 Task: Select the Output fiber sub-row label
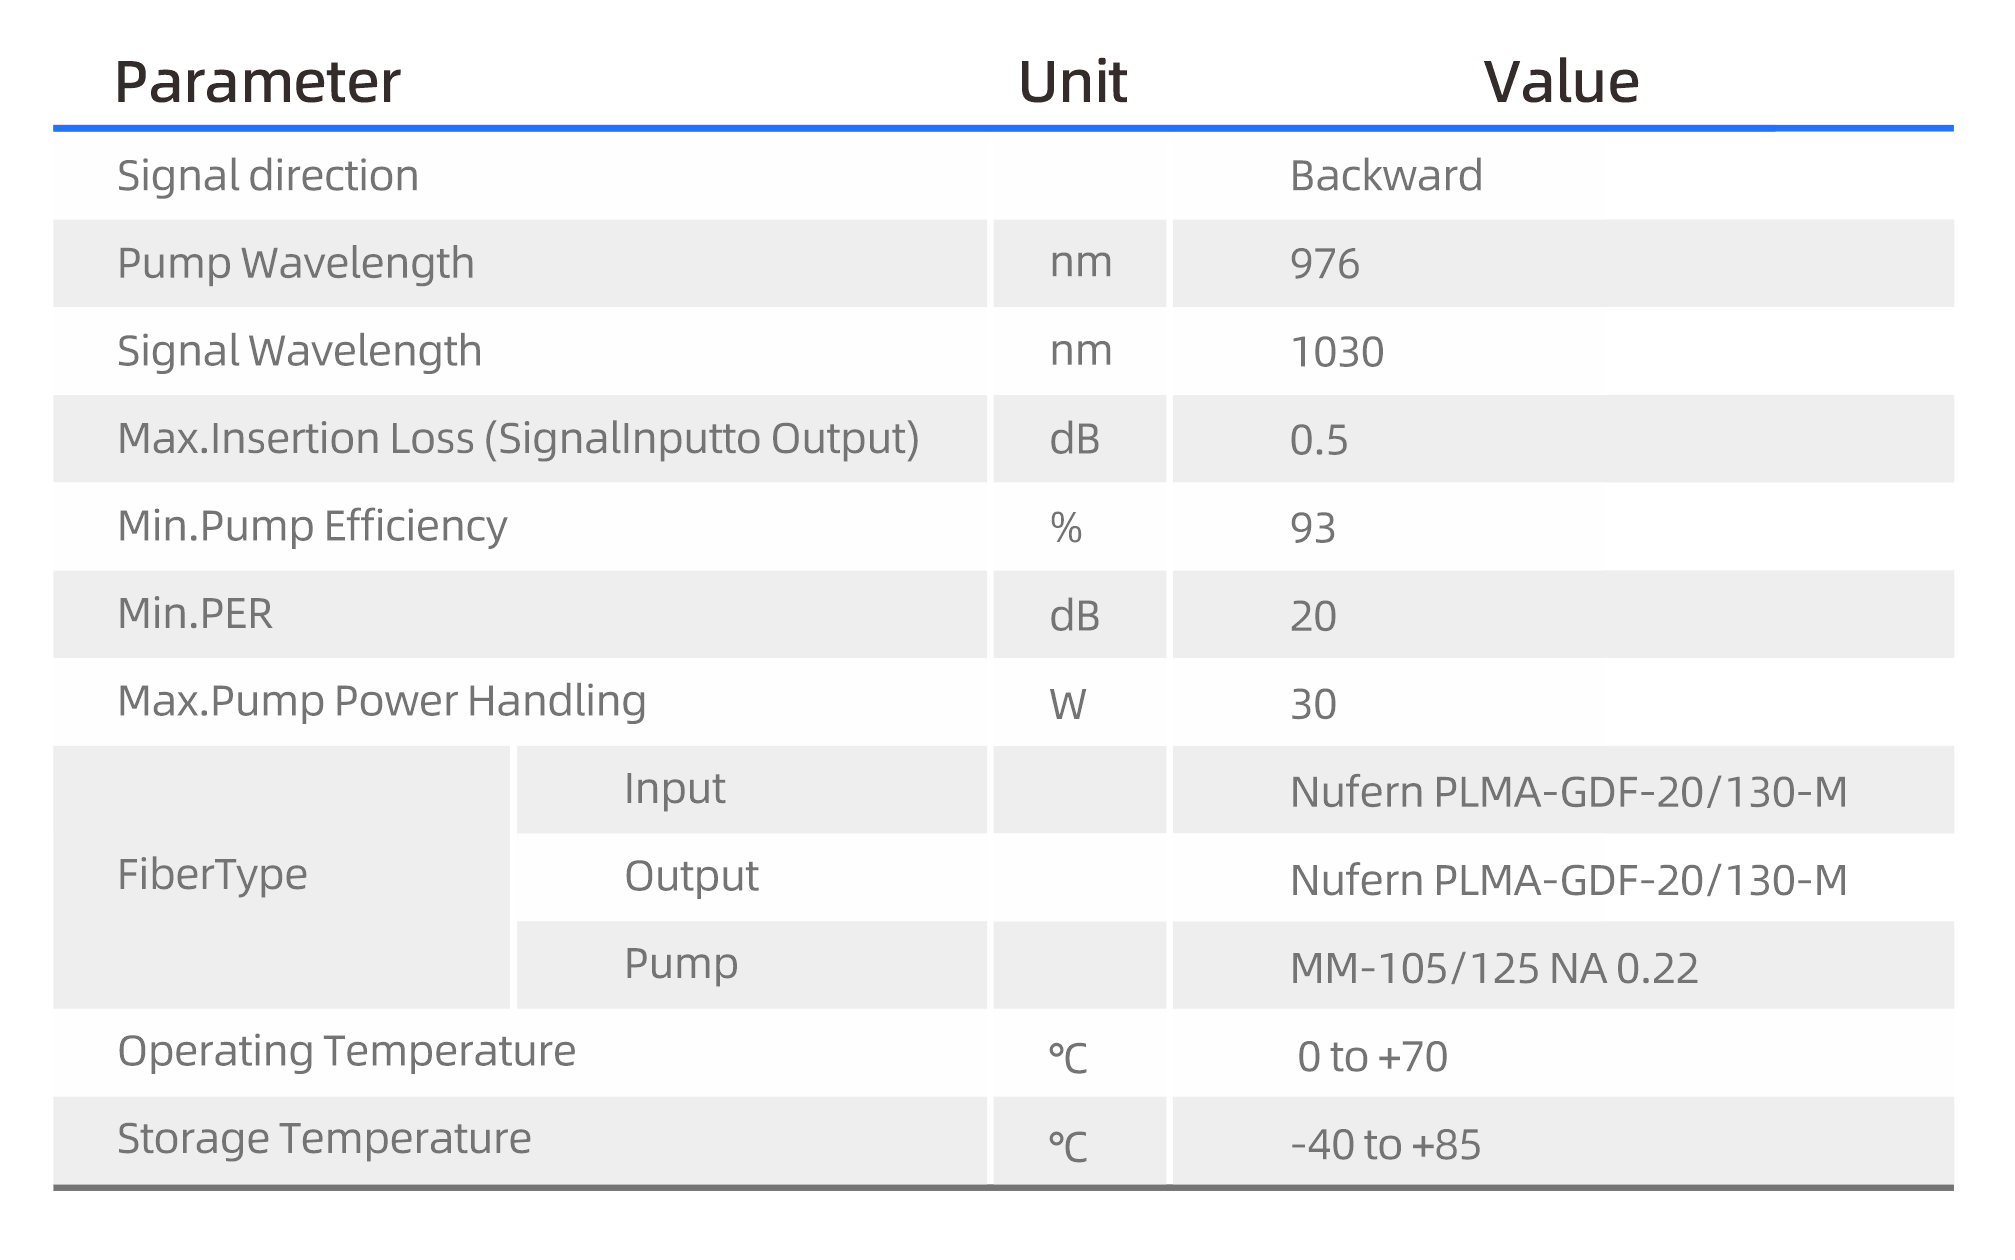[691, 876]
